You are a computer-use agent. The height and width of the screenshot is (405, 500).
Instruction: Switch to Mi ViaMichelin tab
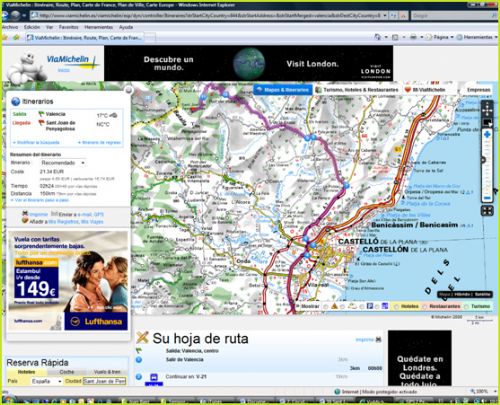click(425, 90)
